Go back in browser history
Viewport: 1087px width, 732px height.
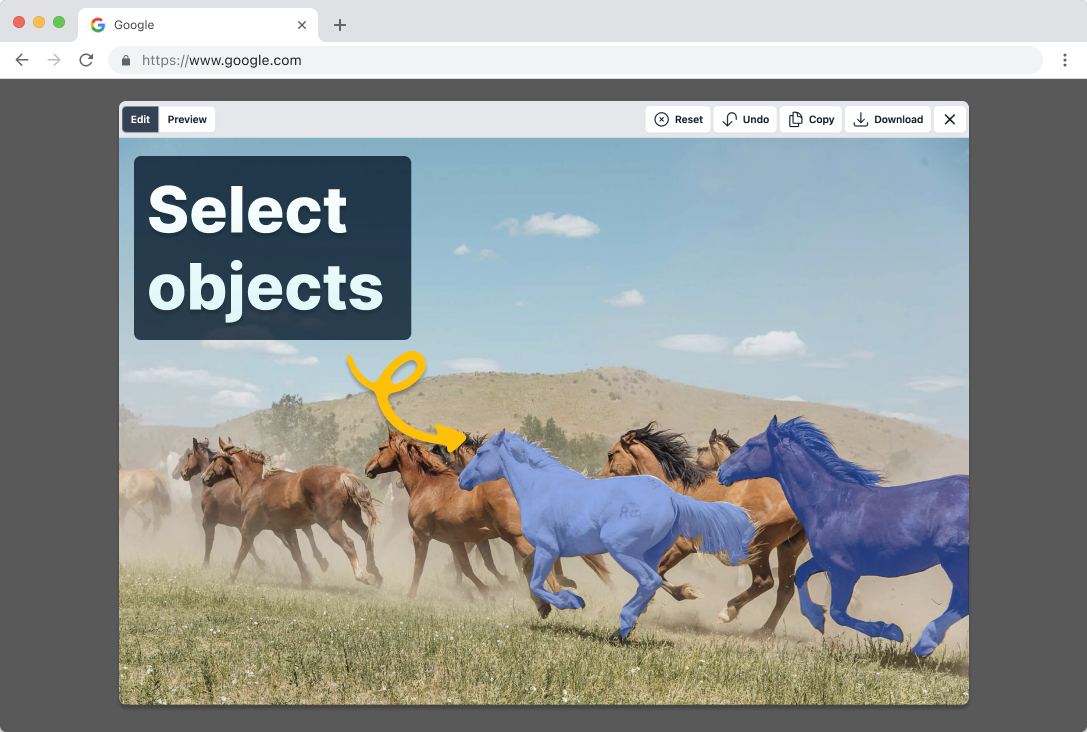[x=22, y=60]
